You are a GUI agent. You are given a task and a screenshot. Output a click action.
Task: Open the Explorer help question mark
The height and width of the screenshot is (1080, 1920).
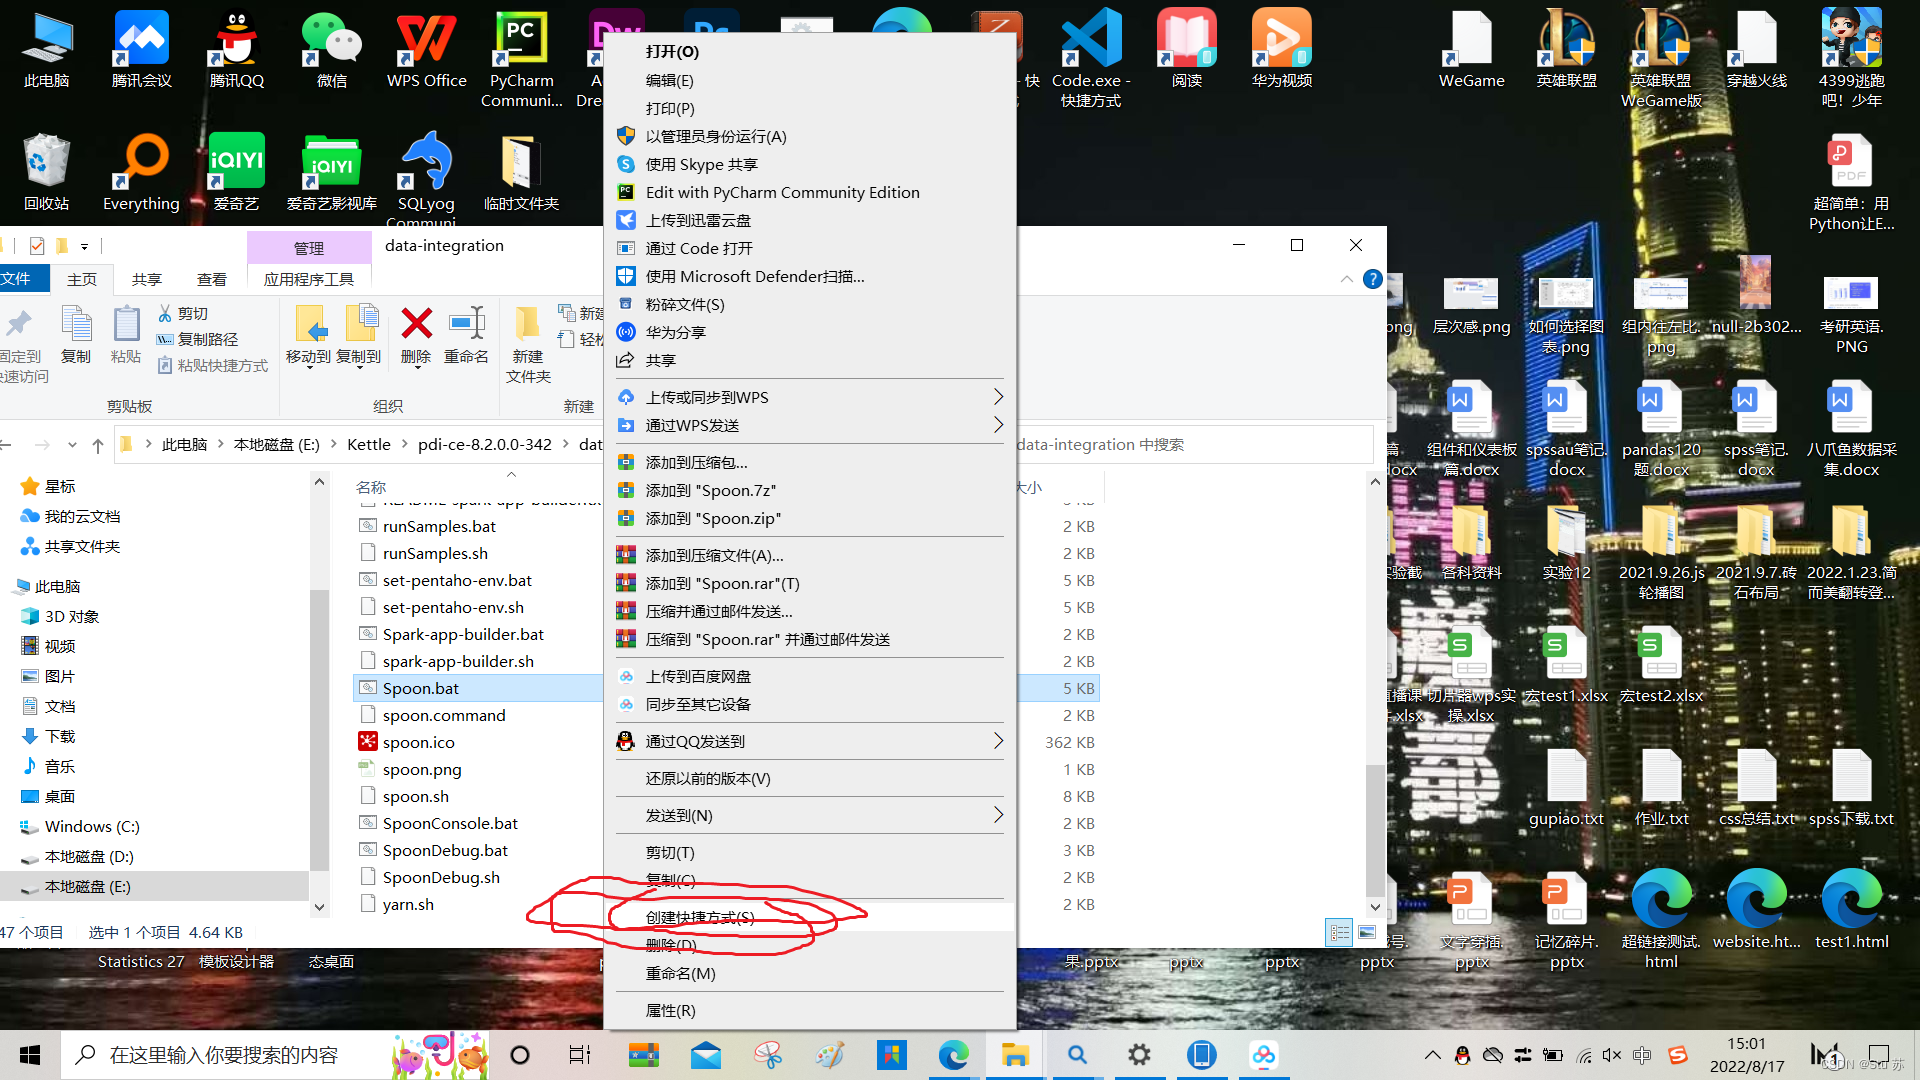[1373, 279]
